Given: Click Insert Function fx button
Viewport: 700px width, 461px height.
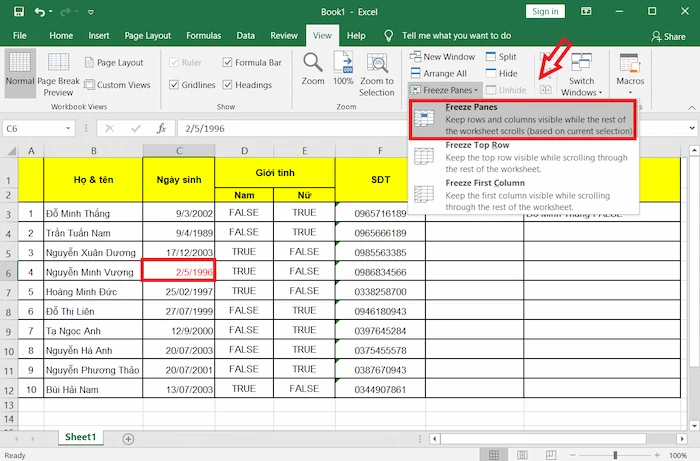Looking at the screenshot, I should tap(161, 129).
